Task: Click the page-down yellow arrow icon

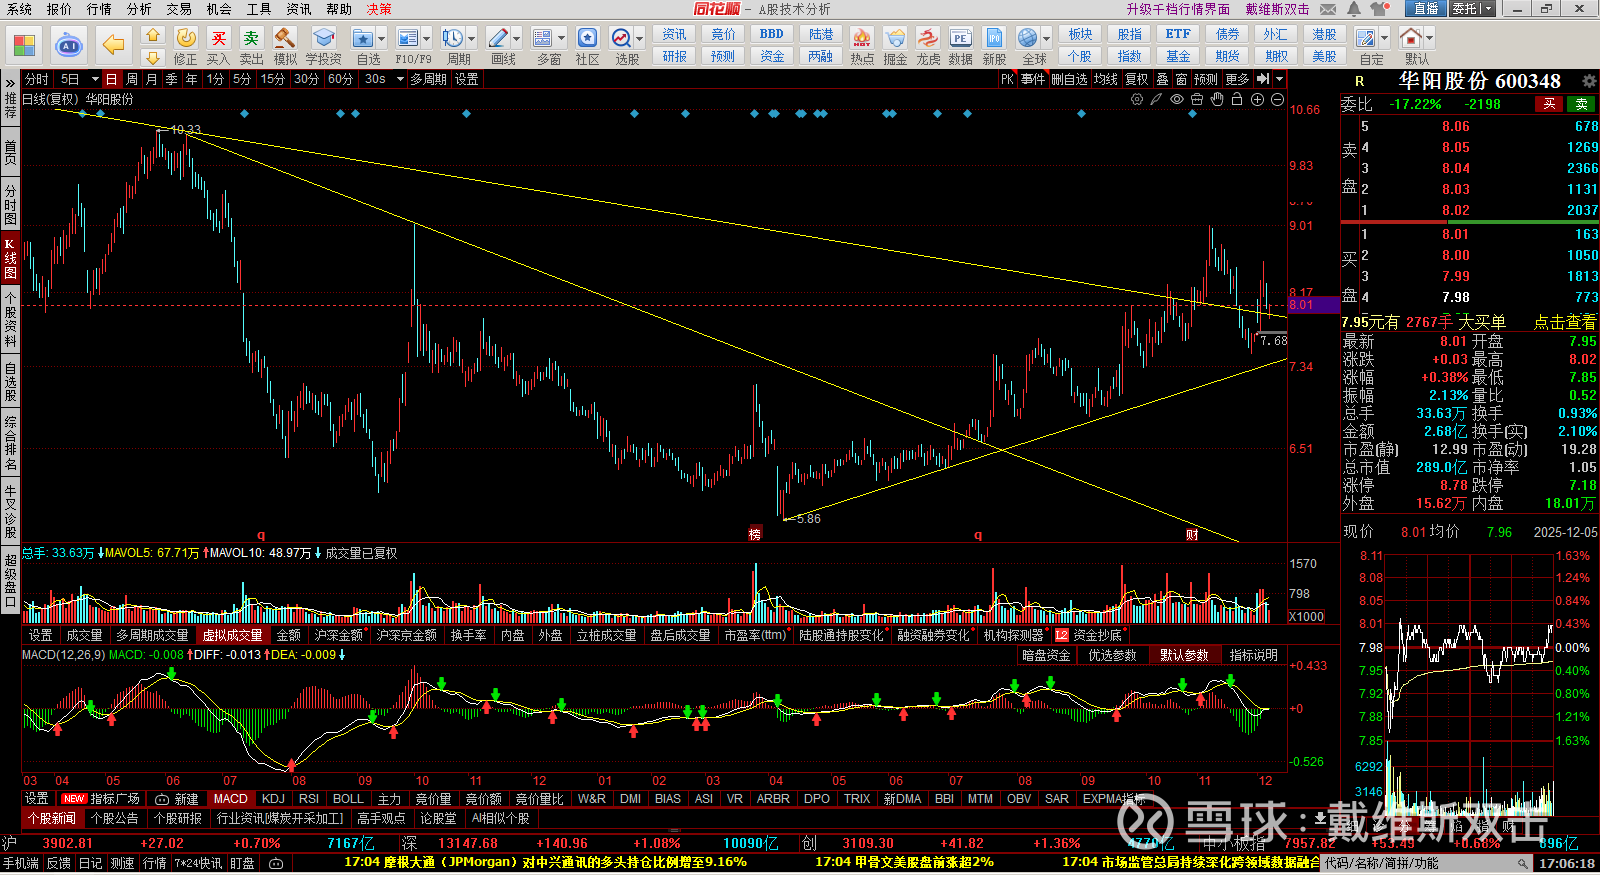Action: pyautogui.click(x=152, y=58)
